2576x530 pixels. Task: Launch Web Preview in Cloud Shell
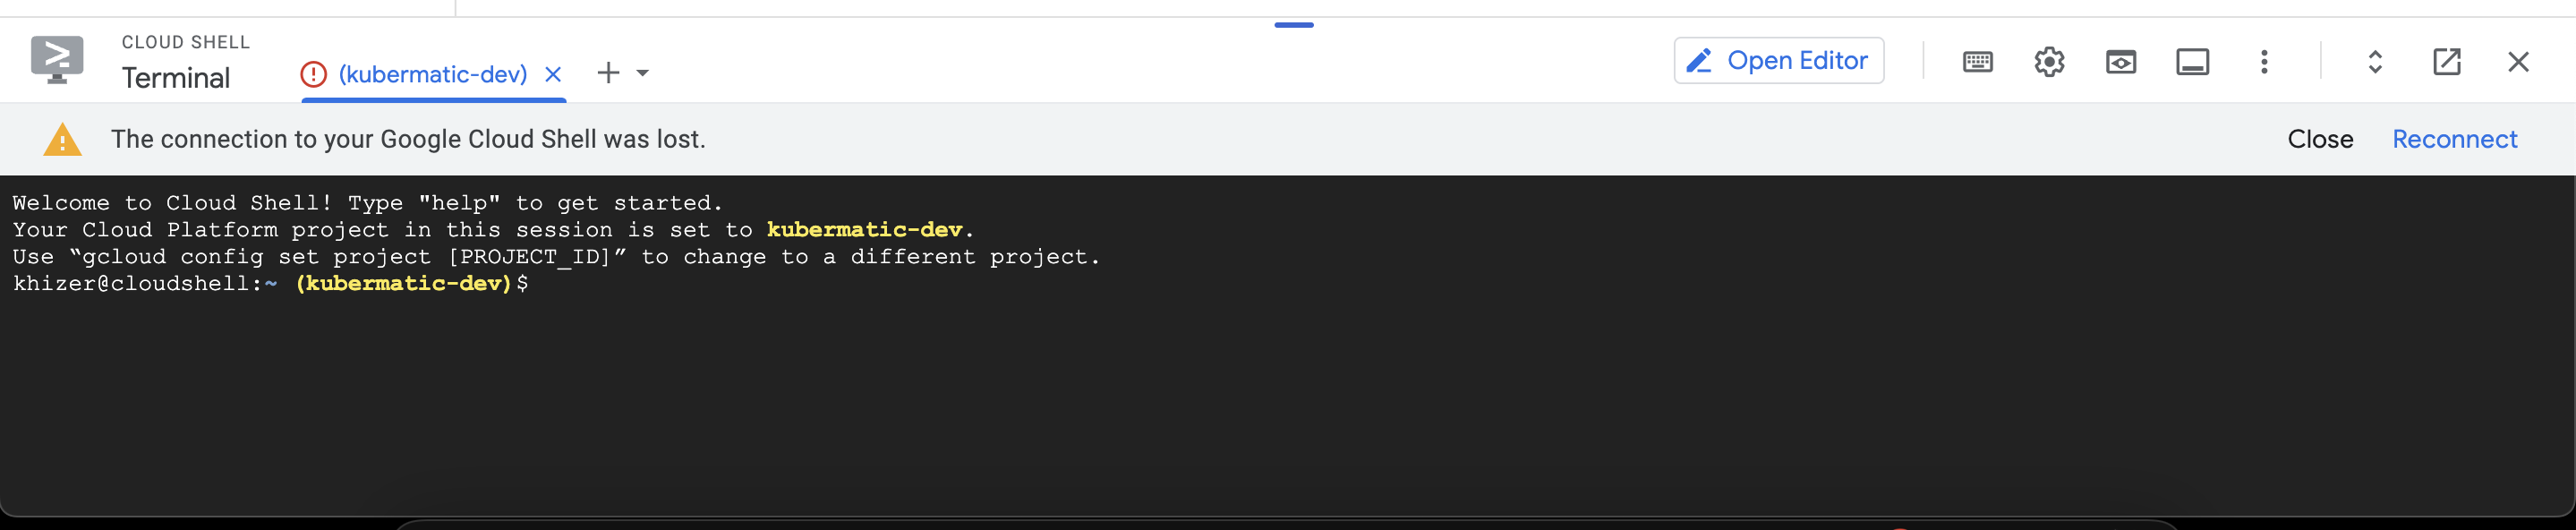pyautogui.click(x=2121, y=61)
